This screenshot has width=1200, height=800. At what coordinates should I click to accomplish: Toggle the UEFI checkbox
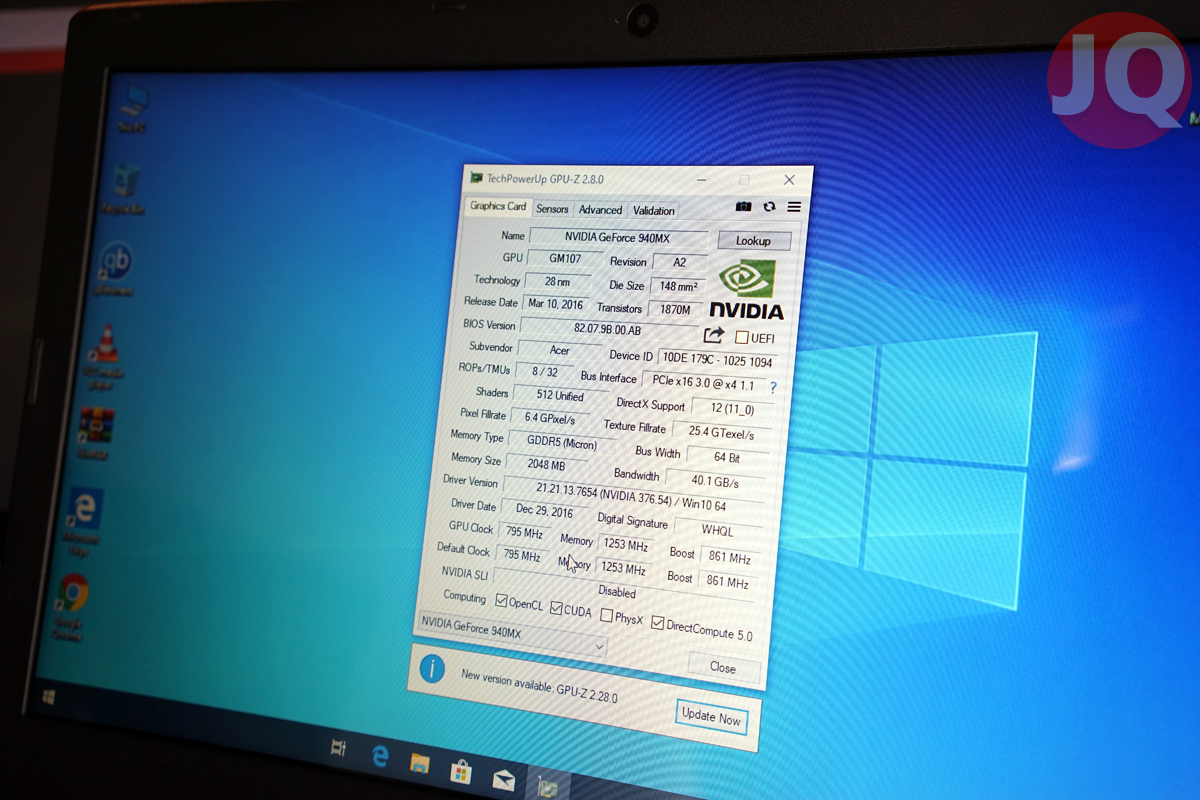tap(742, 338)
